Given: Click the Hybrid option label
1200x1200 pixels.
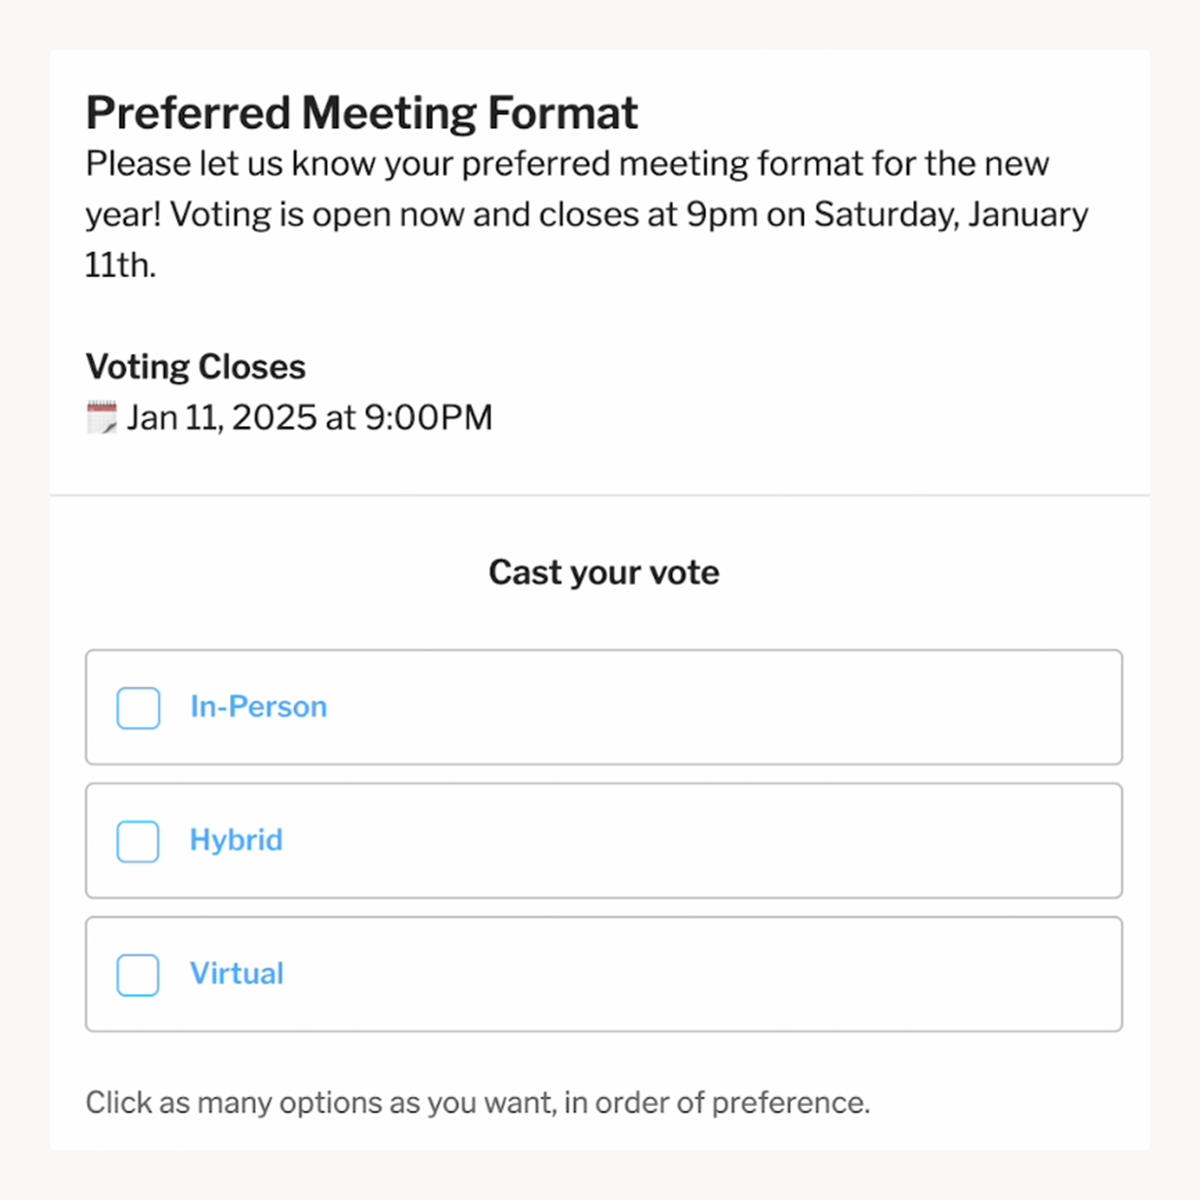Looking at the screenshot, I should [x=236, y=840].
